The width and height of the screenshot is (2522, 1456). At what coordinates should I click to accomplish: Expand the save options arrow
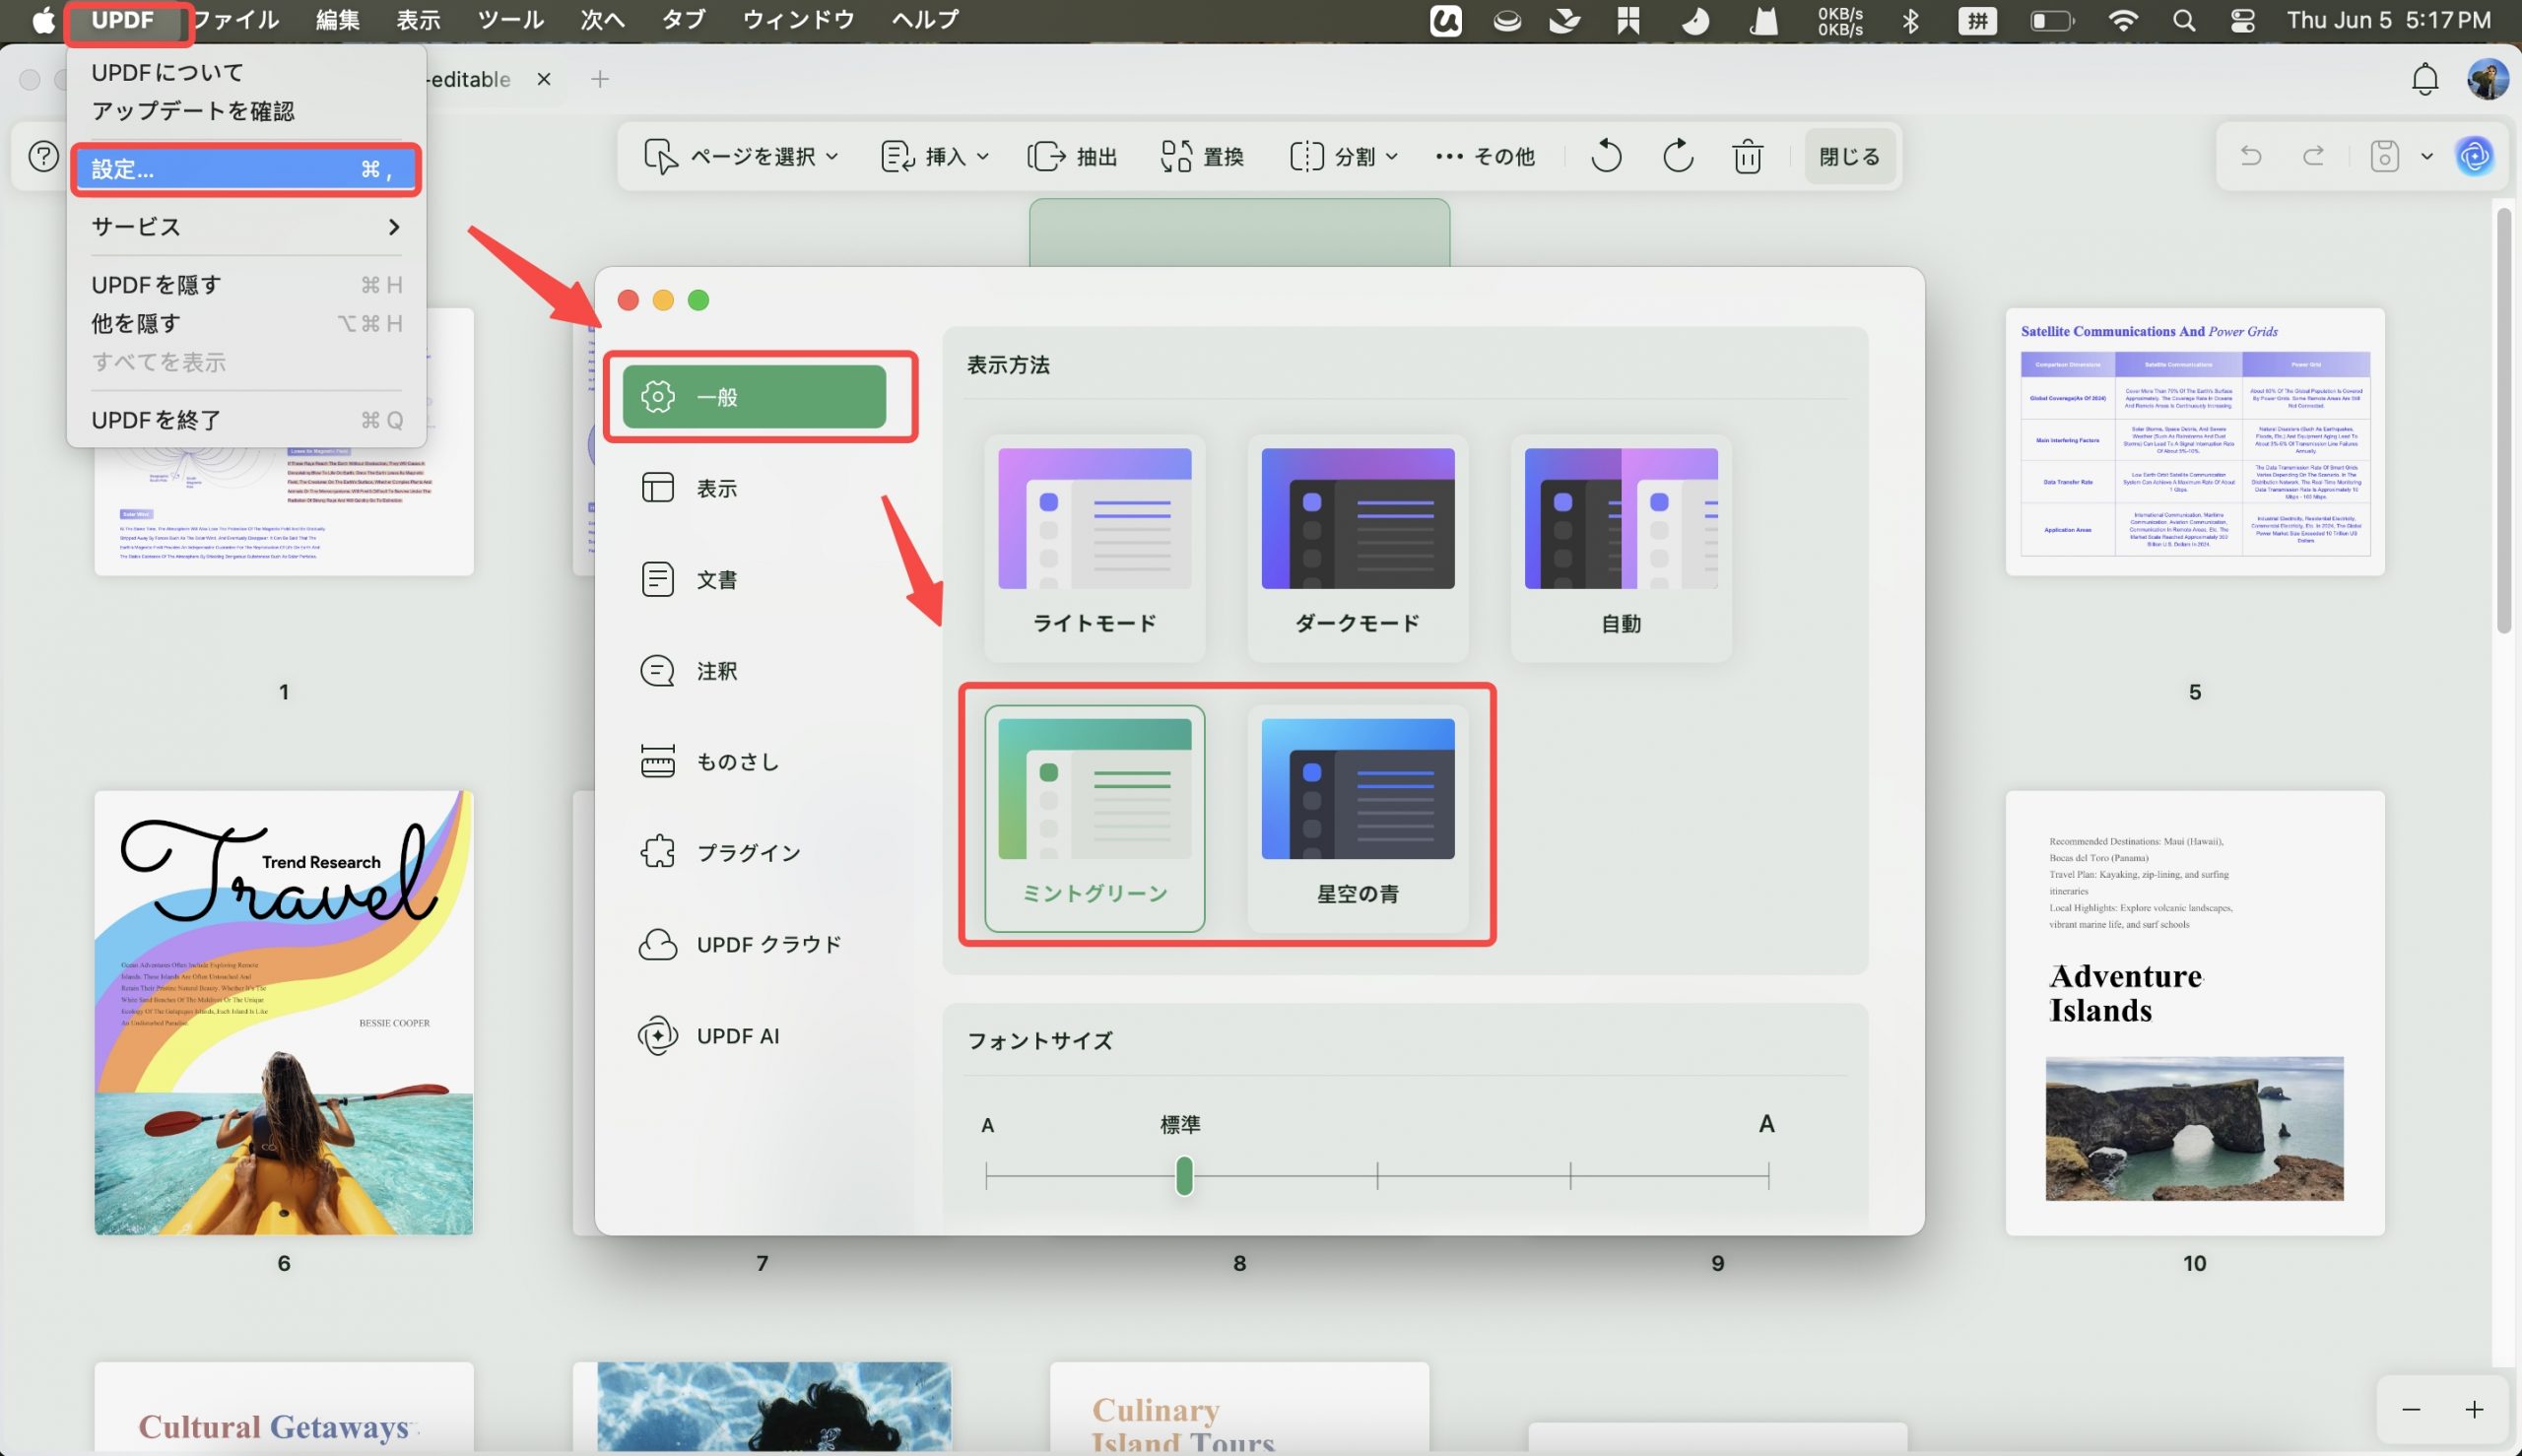[x=2427, y=157]
